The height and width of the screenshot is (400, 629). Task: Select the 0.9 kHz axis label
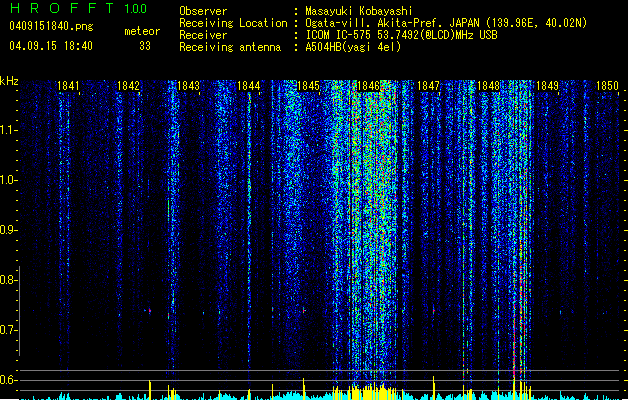8,230
